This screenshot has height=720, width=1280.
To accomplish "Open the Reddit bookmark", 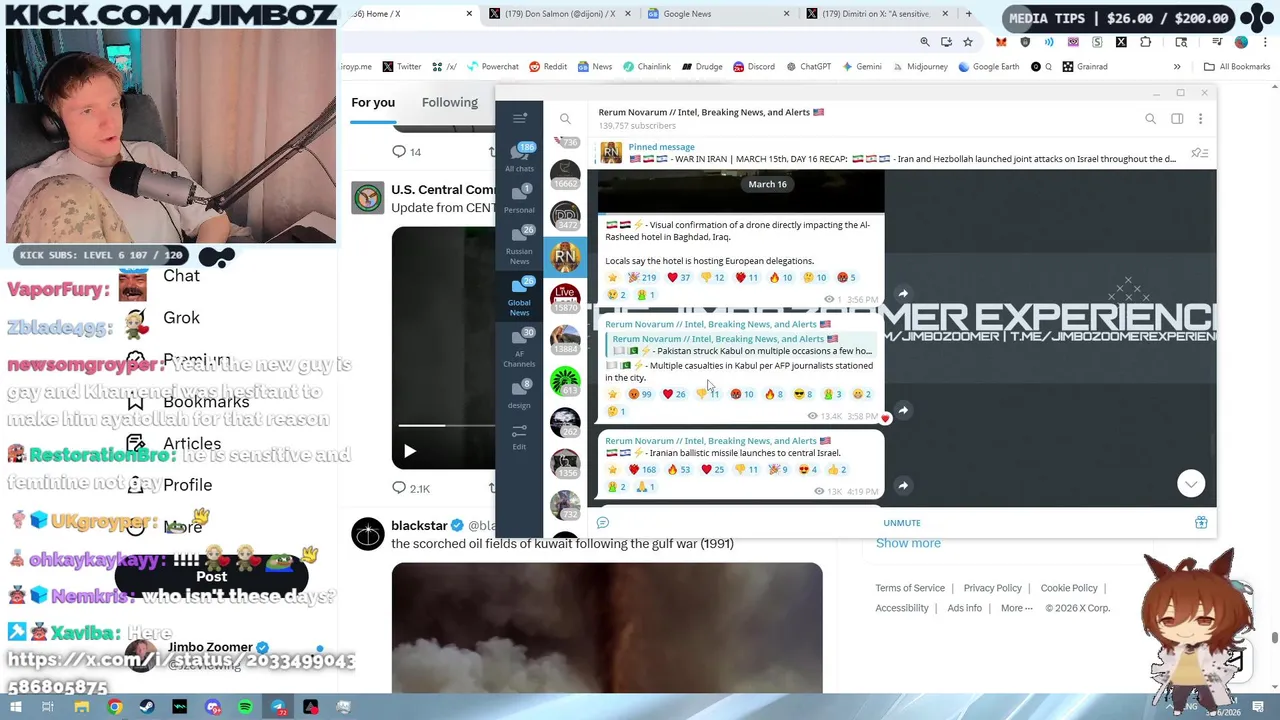I will pyautogui.click(x=548, y=67).
